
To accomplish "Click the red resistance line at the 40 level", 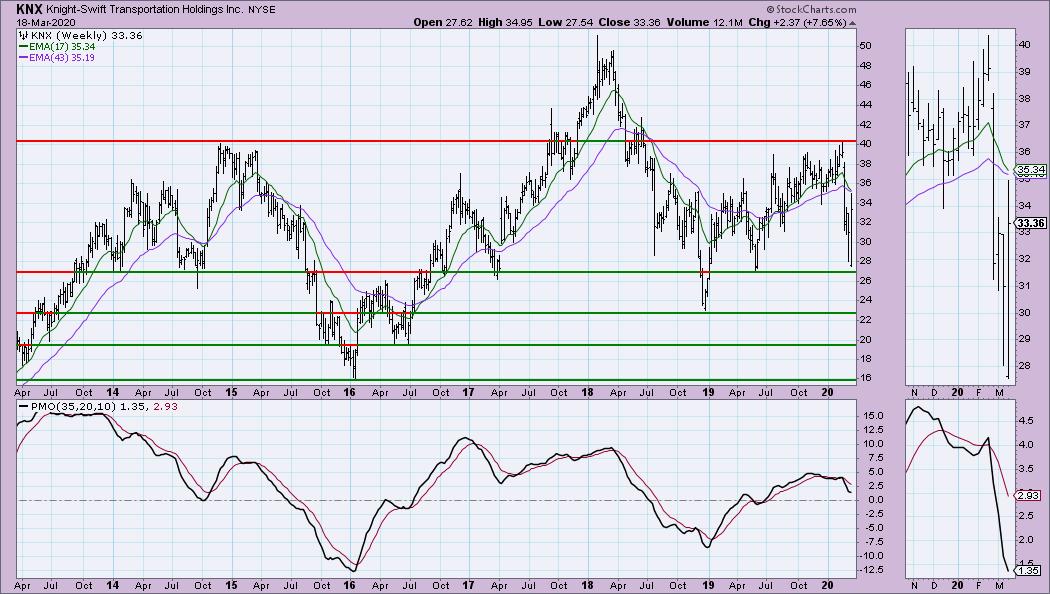I will 435,141.
